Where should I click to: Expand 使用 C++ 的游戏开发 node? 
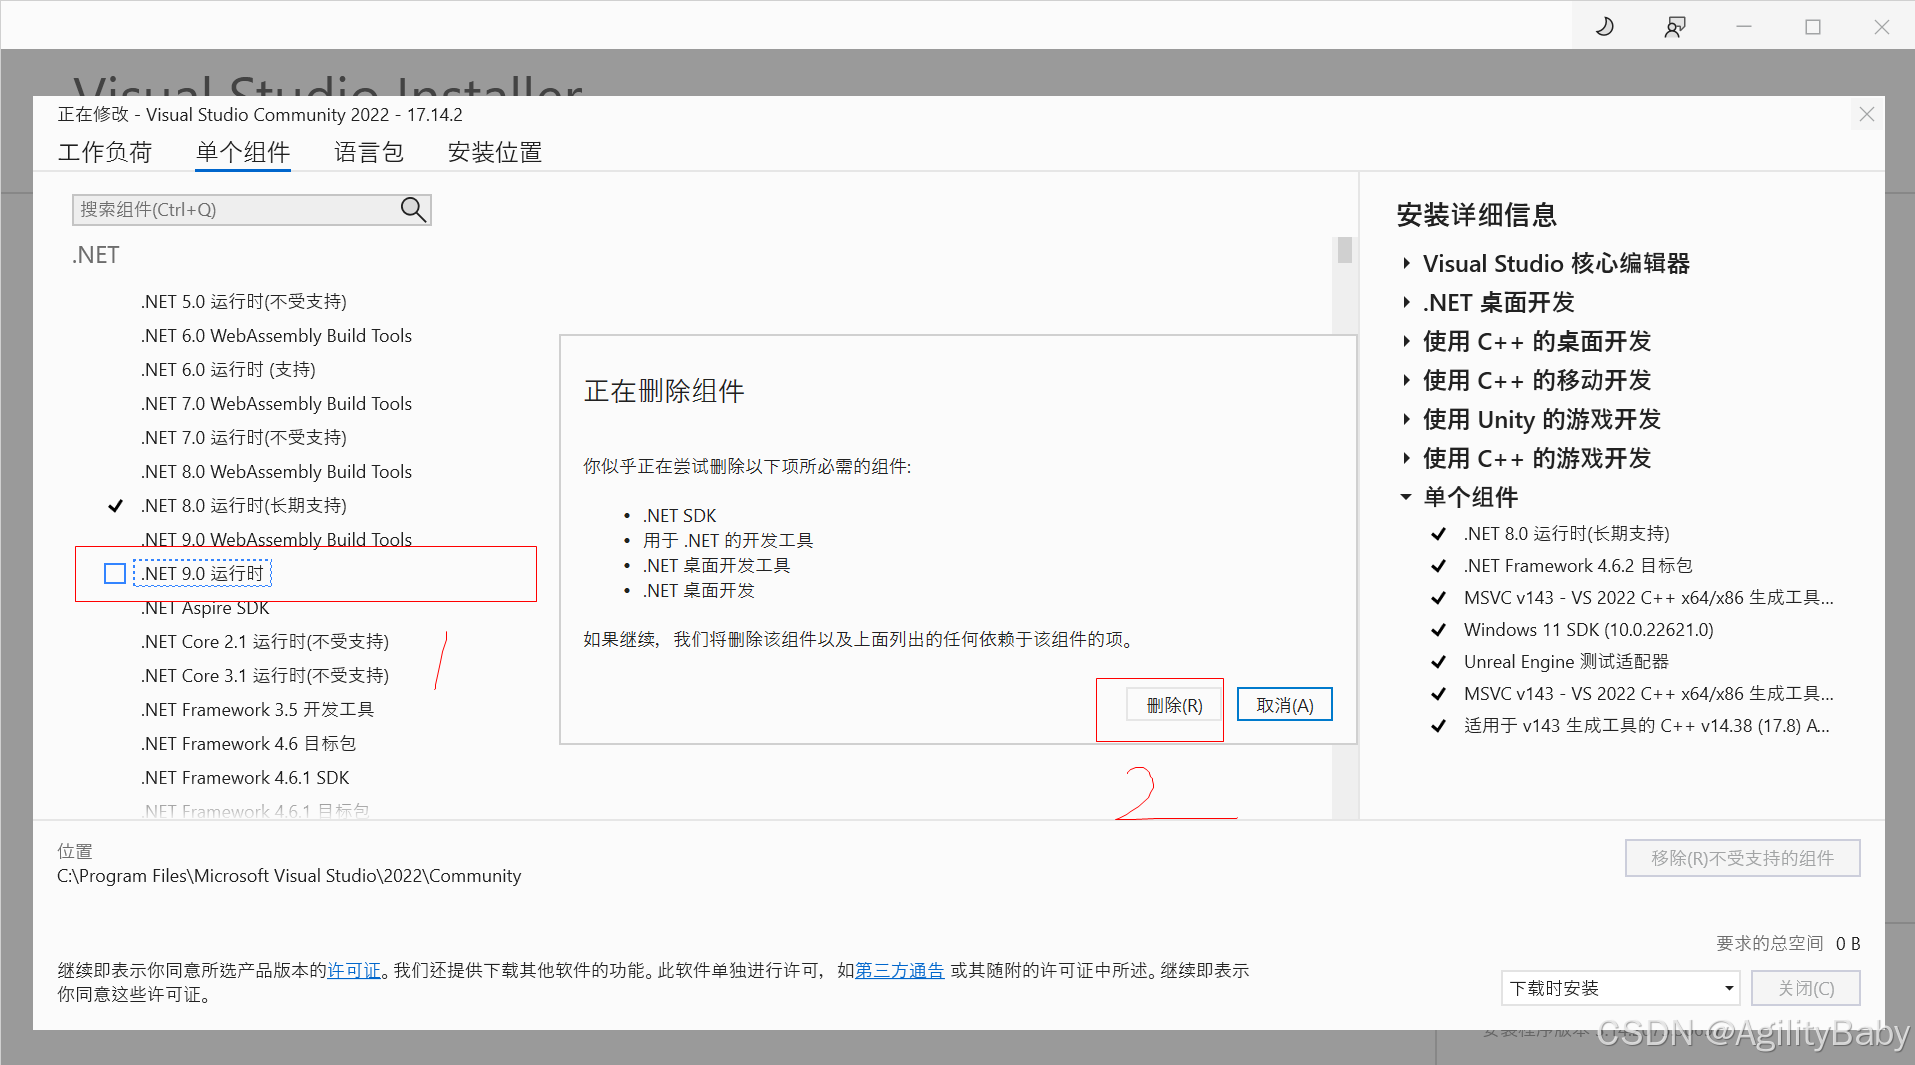pos(1406,458)
